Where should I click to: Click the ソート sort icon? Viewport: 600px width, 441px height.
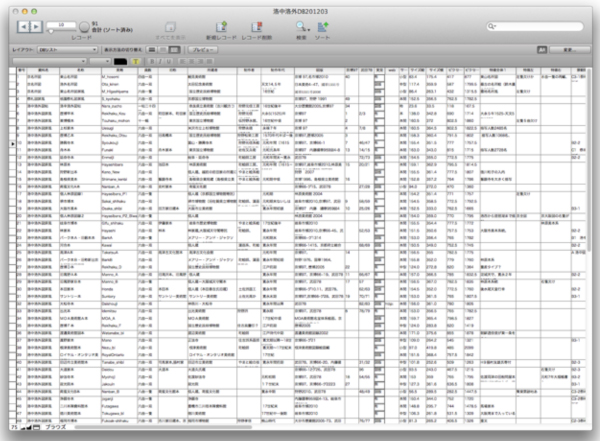pyautogui.click(x=322, y=27)
